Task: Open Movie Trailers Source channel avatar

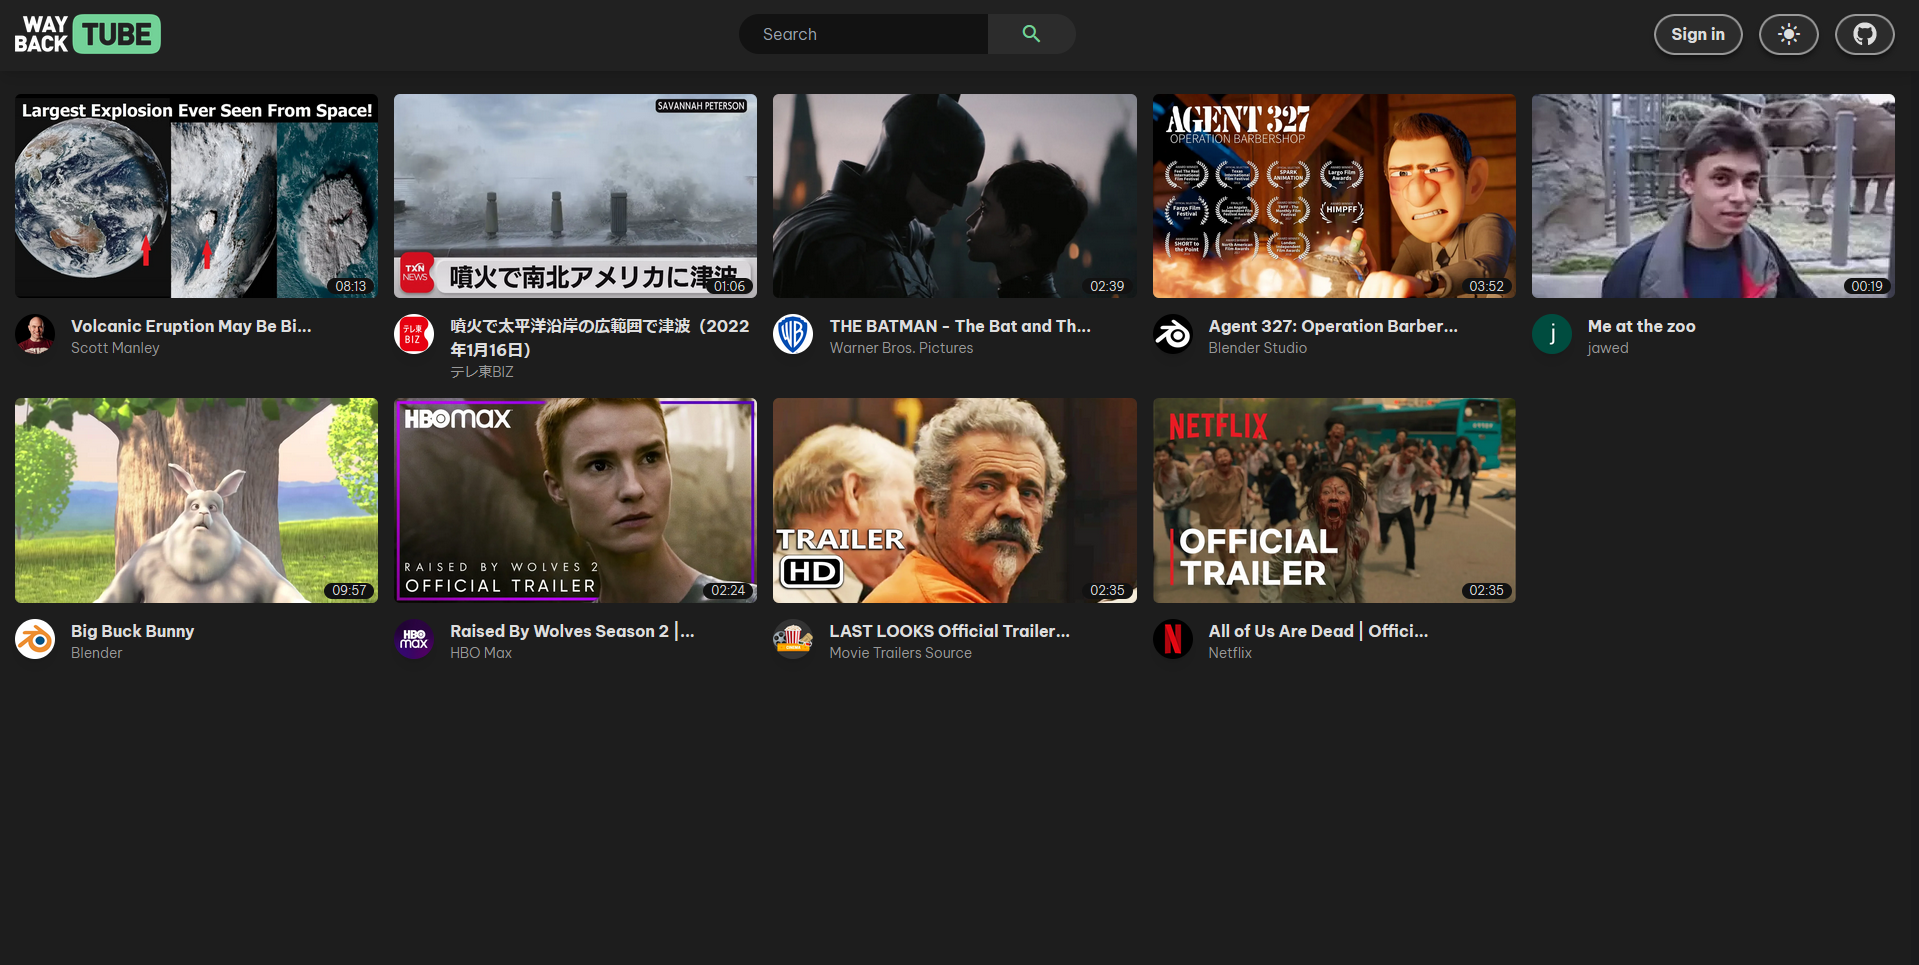Action: [x=793, y=639]
